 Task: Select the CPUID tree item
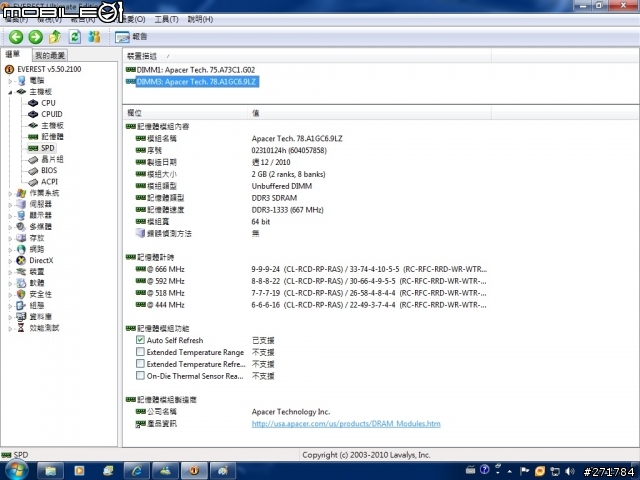click(52, 114)
